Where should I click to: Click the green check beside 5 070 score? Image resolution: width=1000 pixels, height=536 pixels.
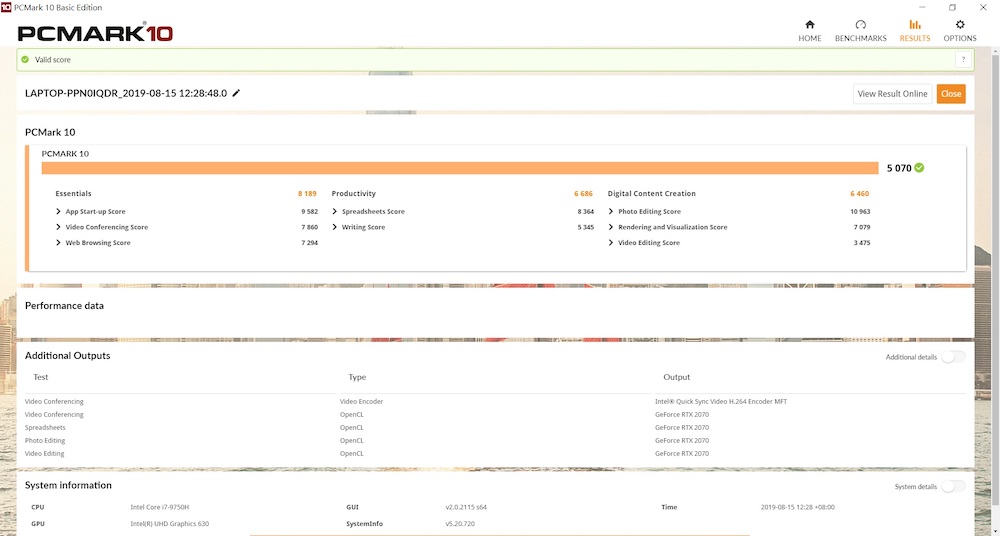coord(919,168)
